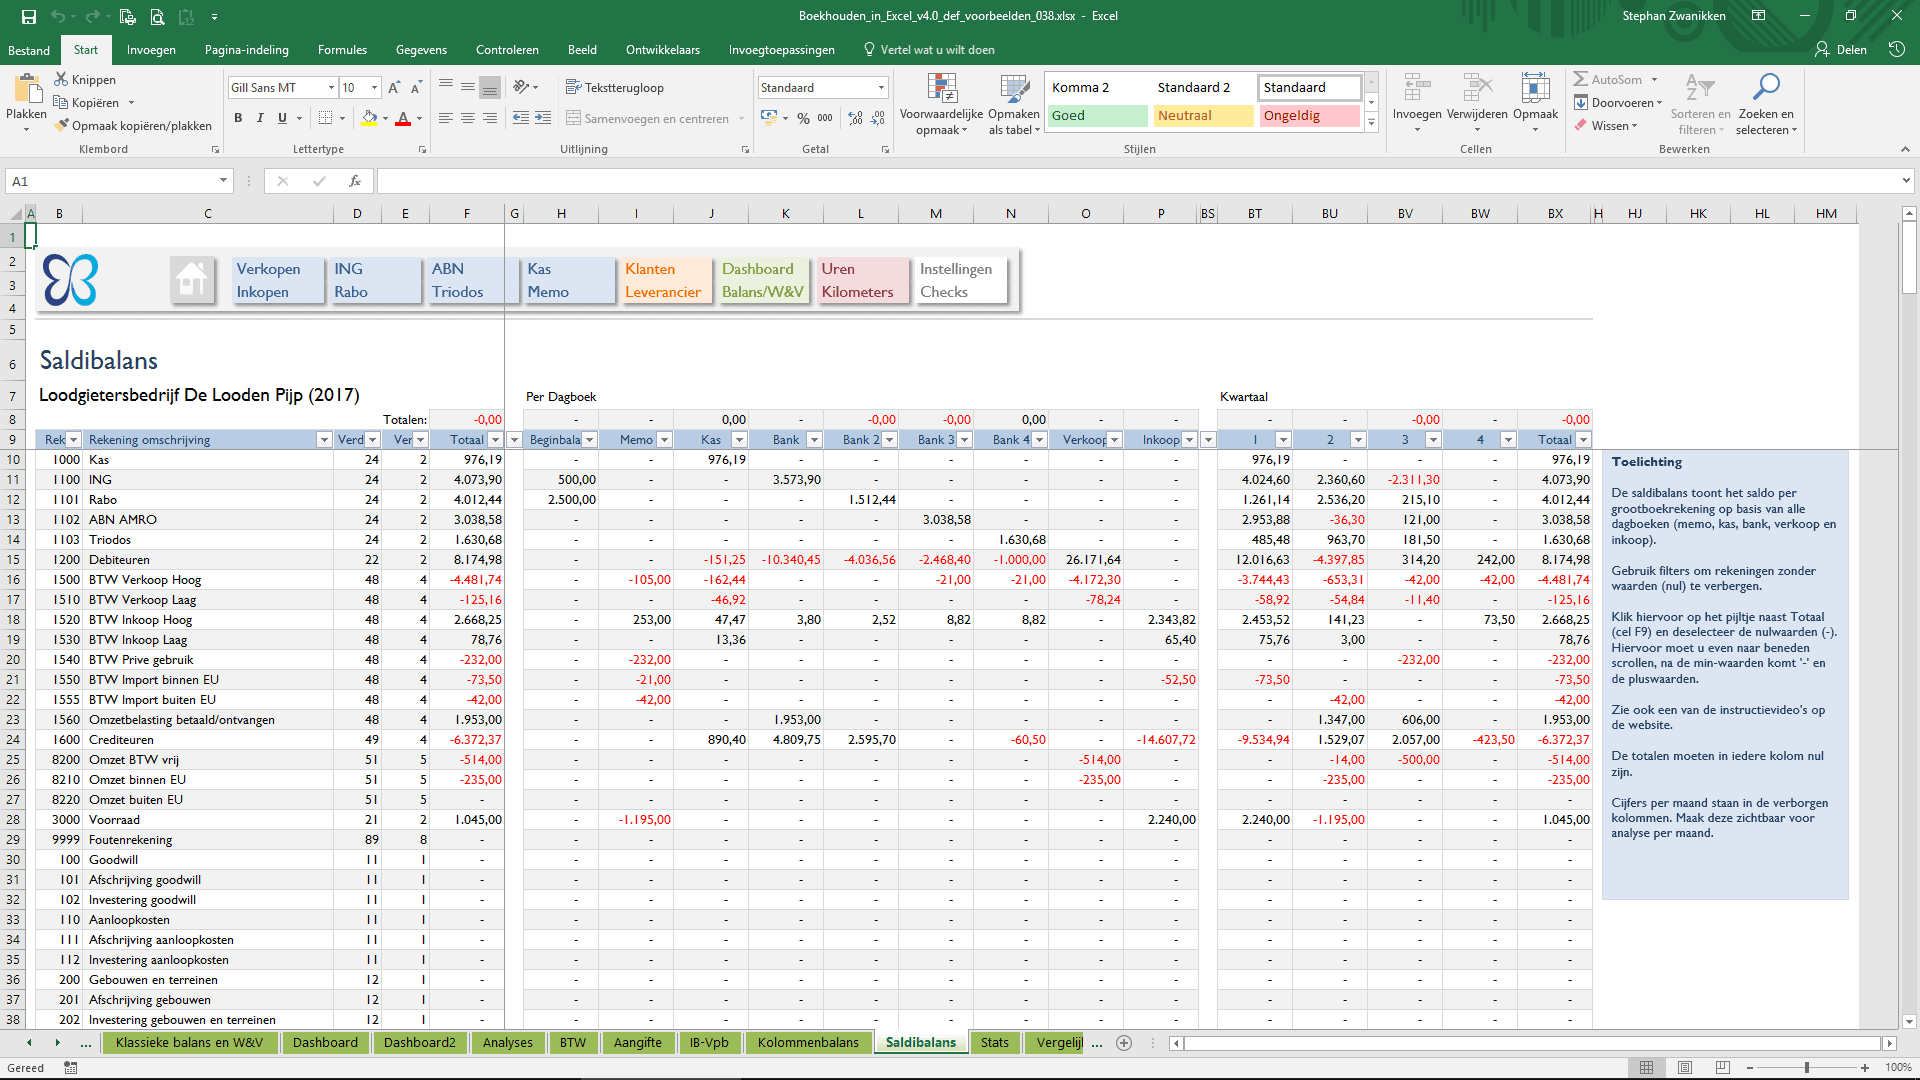The image size is (1920, 1080).
Task: Click the Verkopen Inkopen navigation button
Action: pos(276,280)
